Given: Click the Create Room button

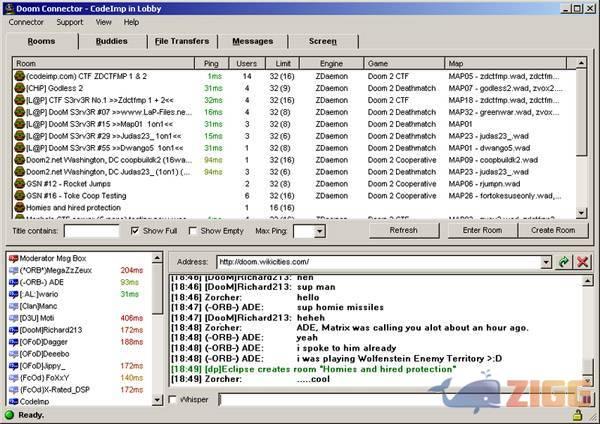Looking at the screenshot, I should click(553, 230).
